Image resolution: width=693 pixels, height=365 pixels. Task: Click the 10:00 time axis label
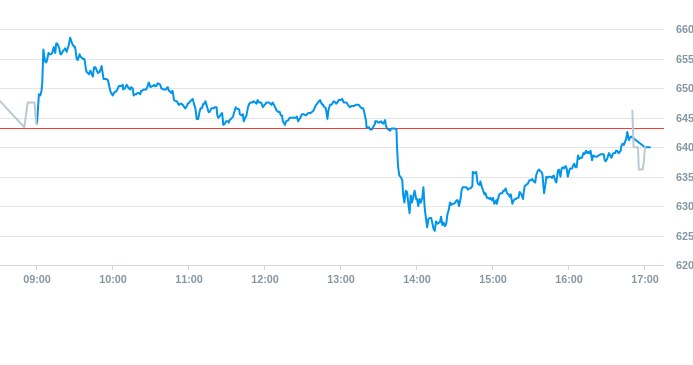tap(113, 280)
